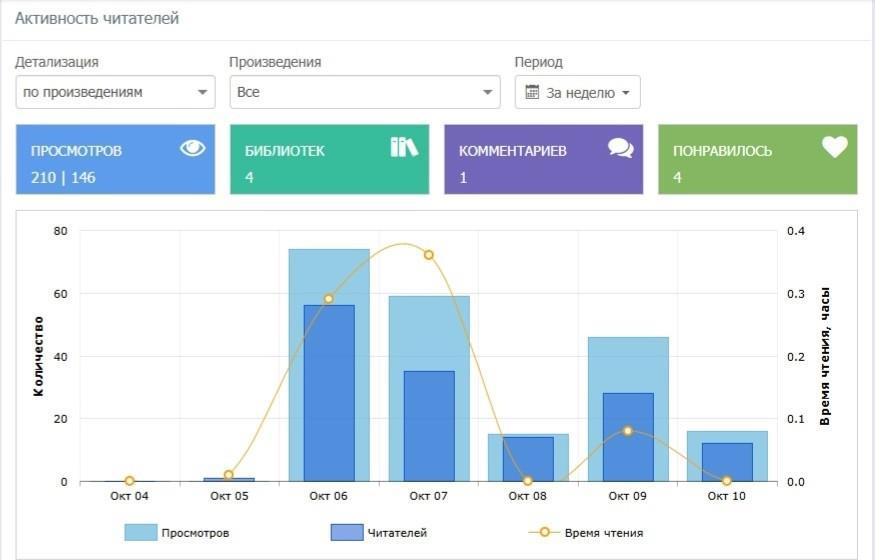Click the books icon on Библиотек card
Image resolution: width=875 pixels, height=560 pixels.
click(x=404, y=148)
